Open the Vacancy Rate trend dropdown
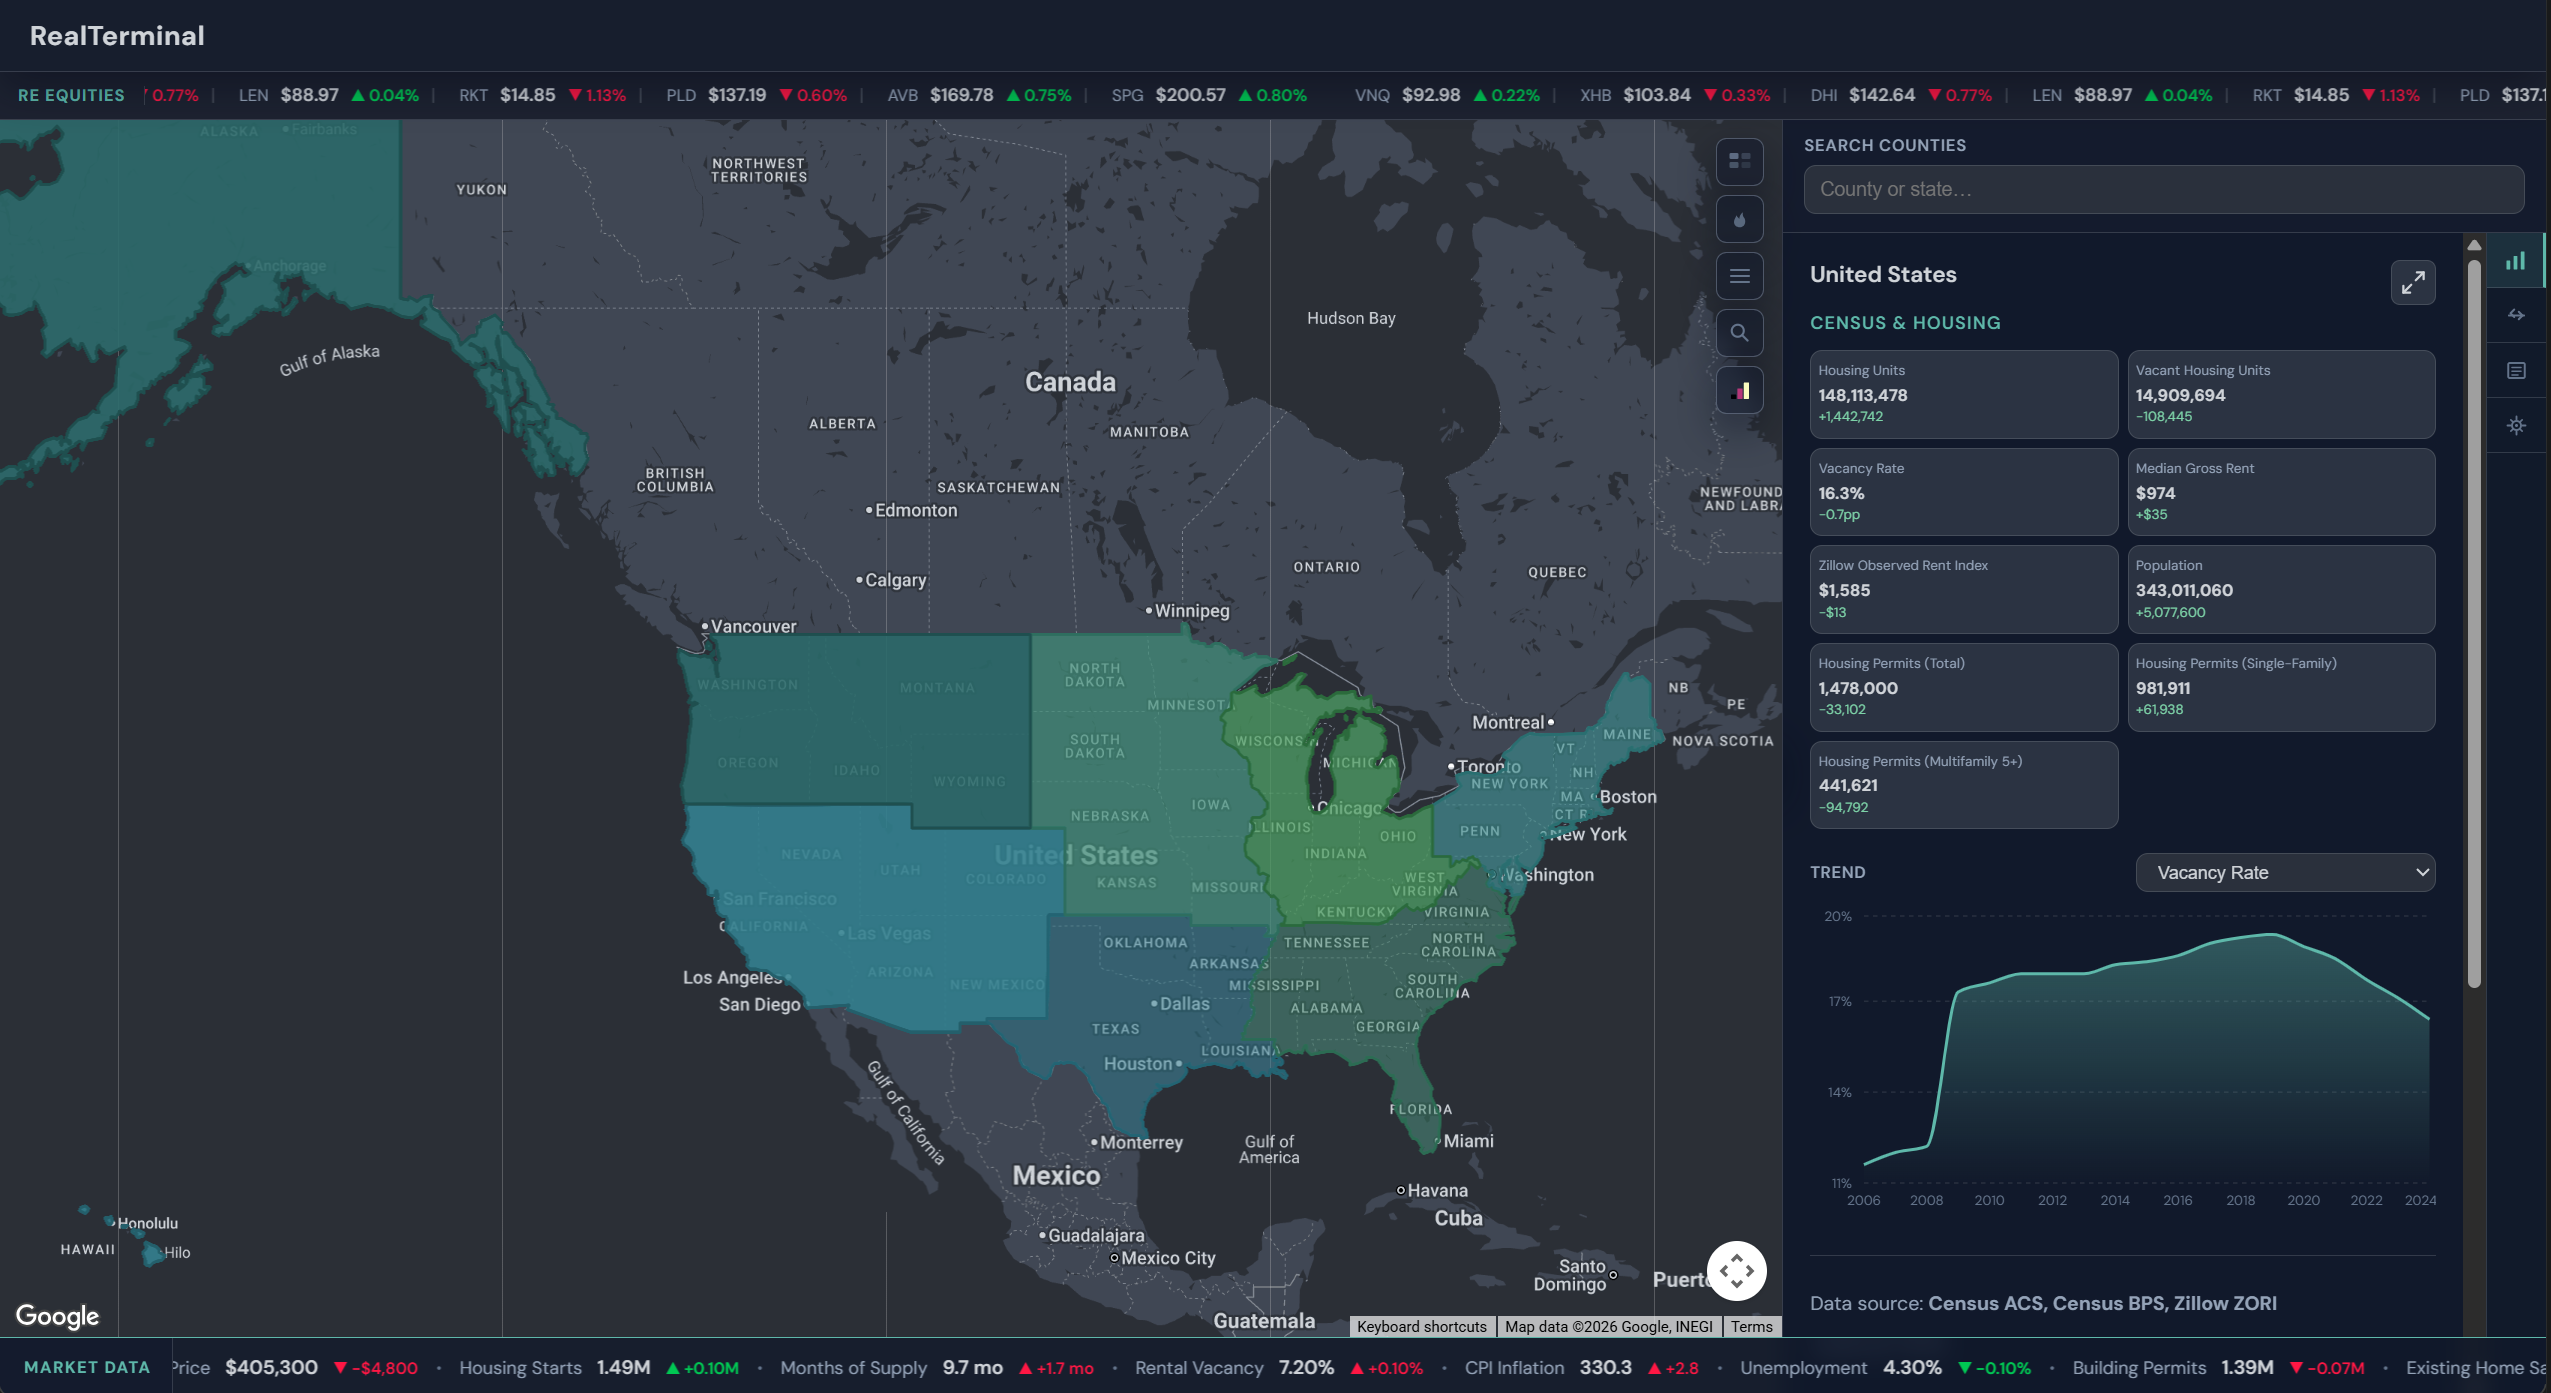Screen dimensions: 2551x1393 tap(2284, 872)
